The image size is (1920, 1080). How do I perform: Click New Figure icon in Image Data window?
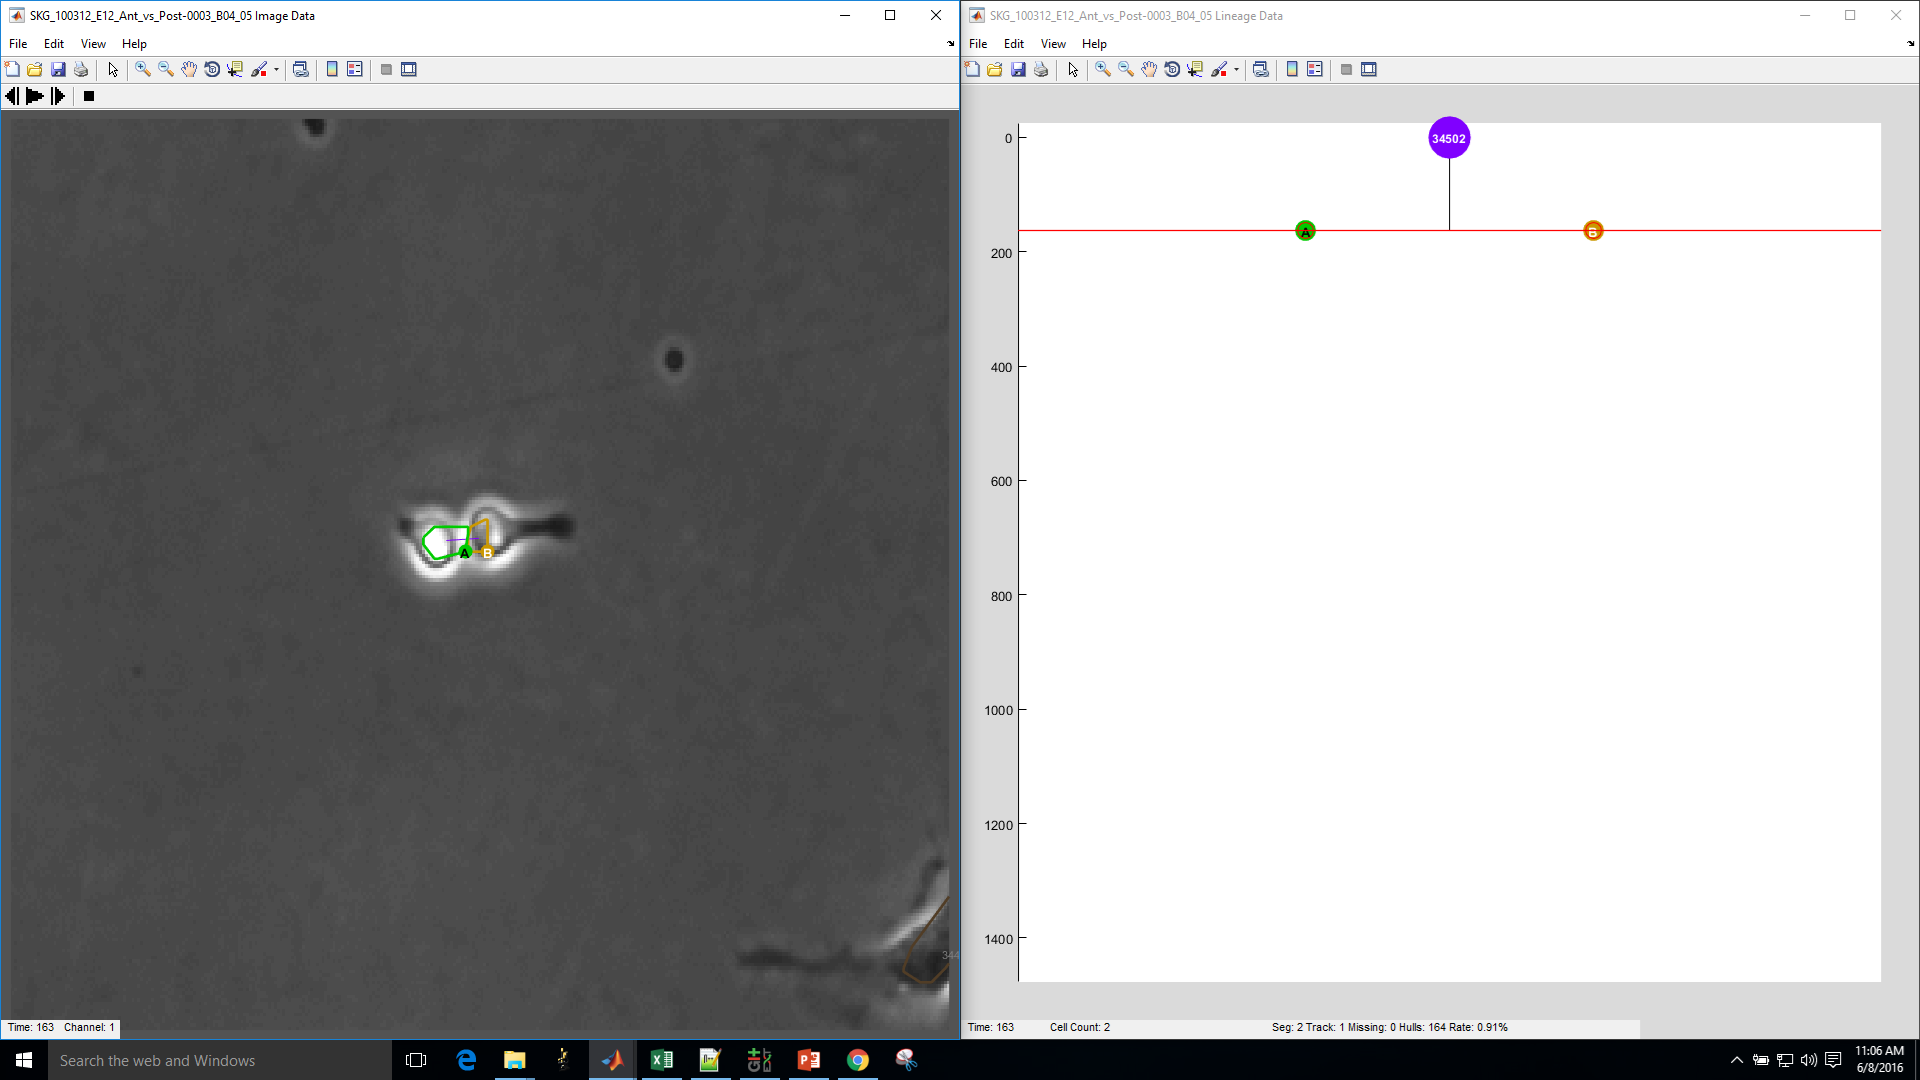12,69
